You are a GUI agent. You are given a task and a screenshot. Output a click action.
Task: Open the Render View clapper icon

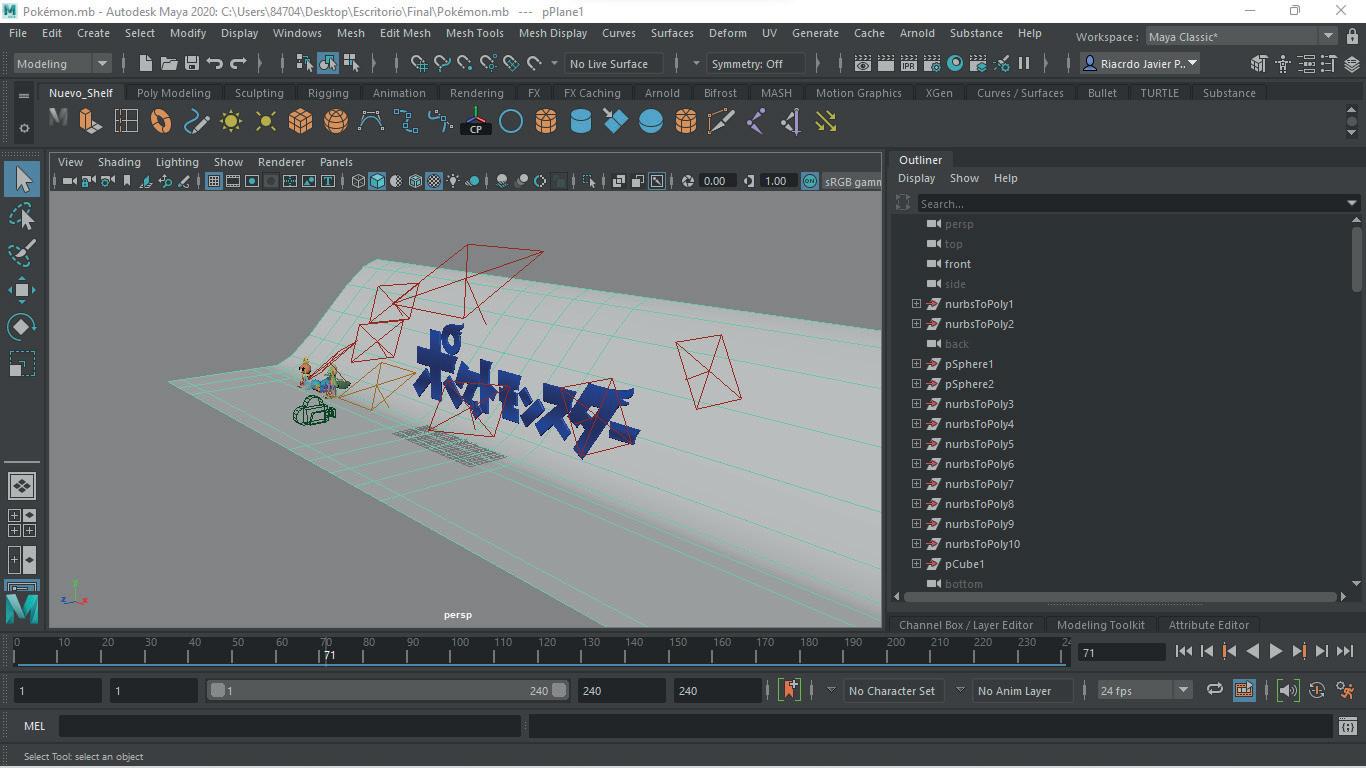click(863, 63)
